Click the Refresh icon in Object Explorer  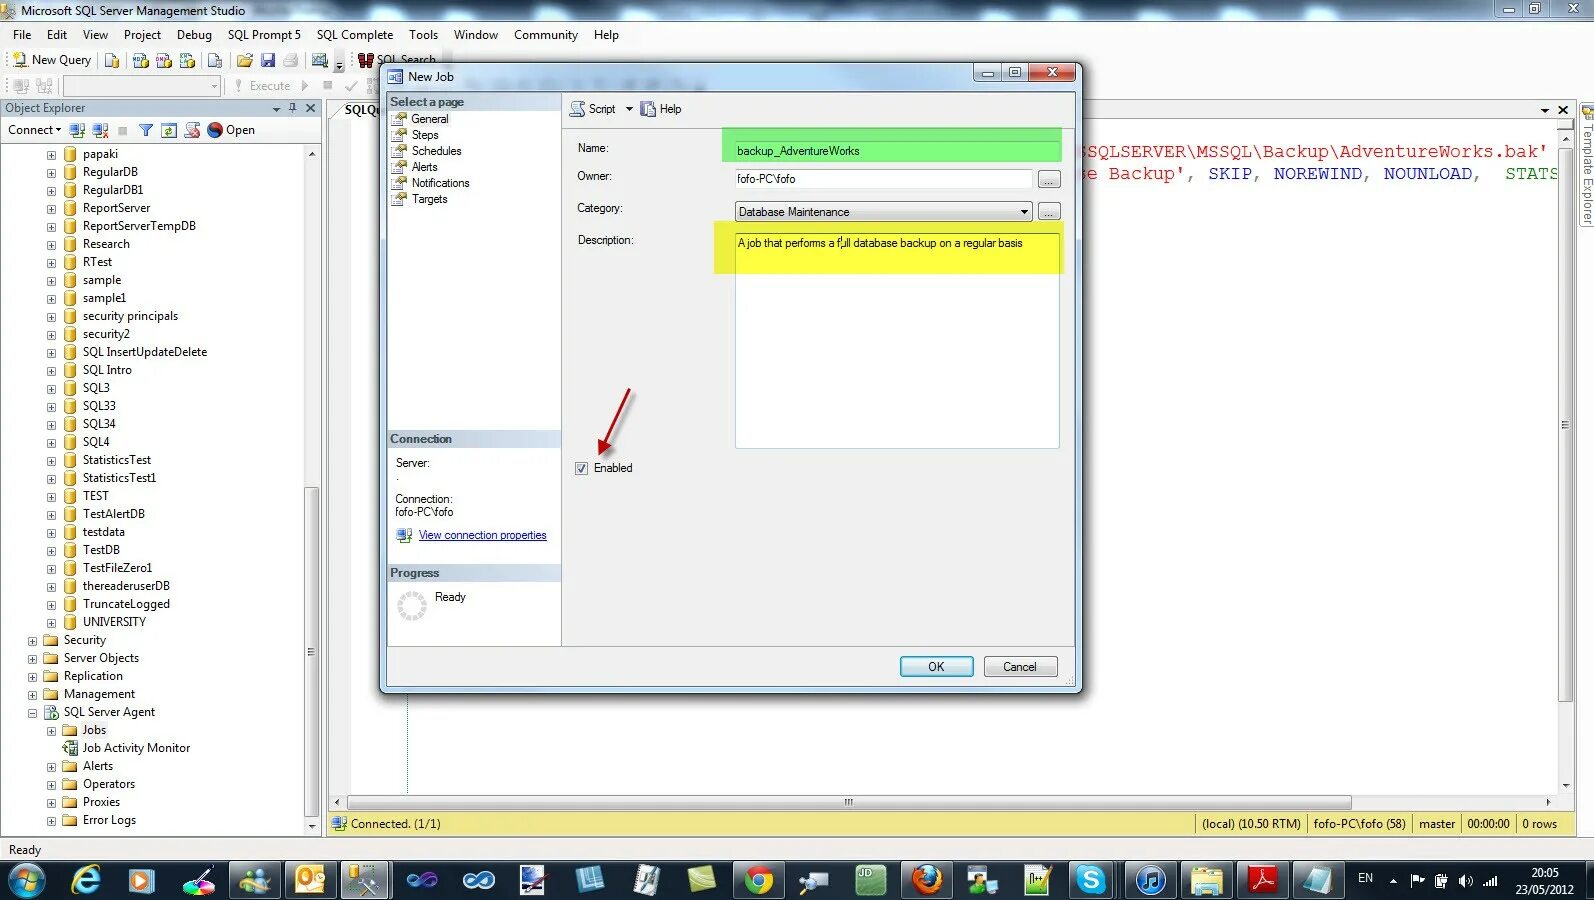[169, 130]
